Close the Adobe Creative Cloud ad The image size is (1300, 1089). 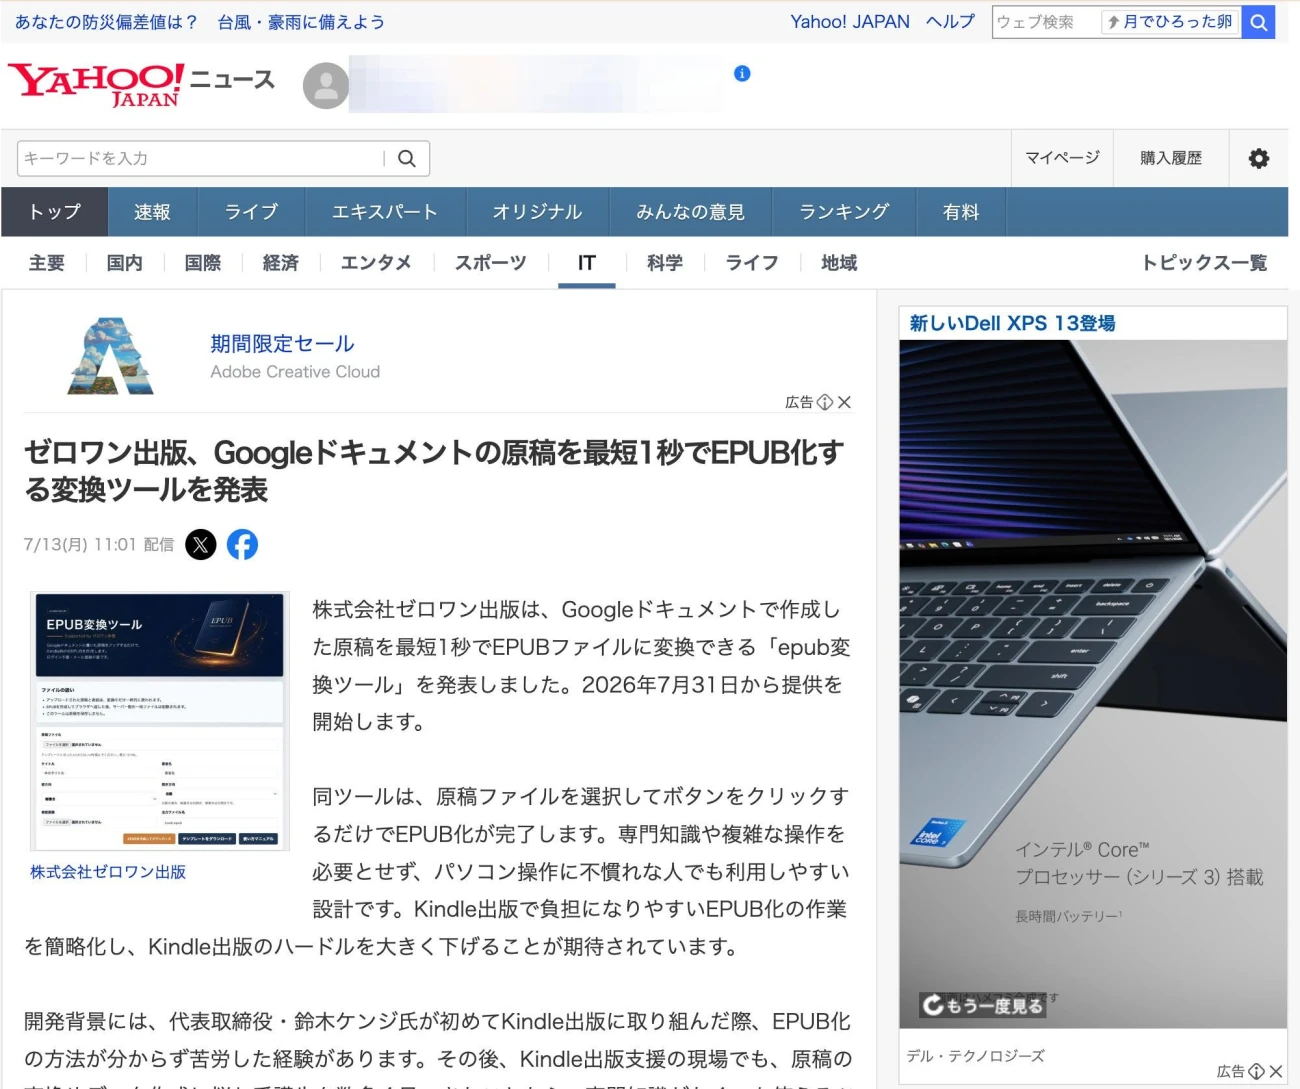point(845,402)
